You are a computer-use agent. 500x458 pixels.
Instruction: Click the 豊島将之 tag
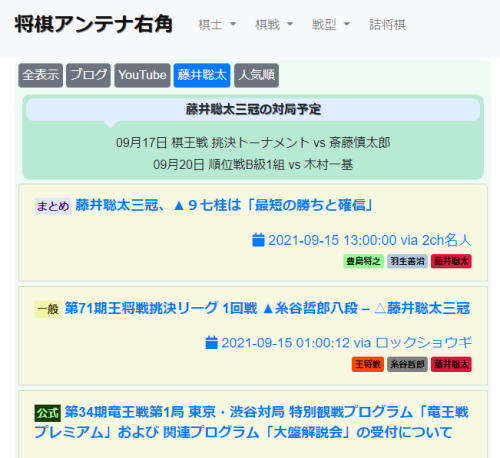pos(363,261)
